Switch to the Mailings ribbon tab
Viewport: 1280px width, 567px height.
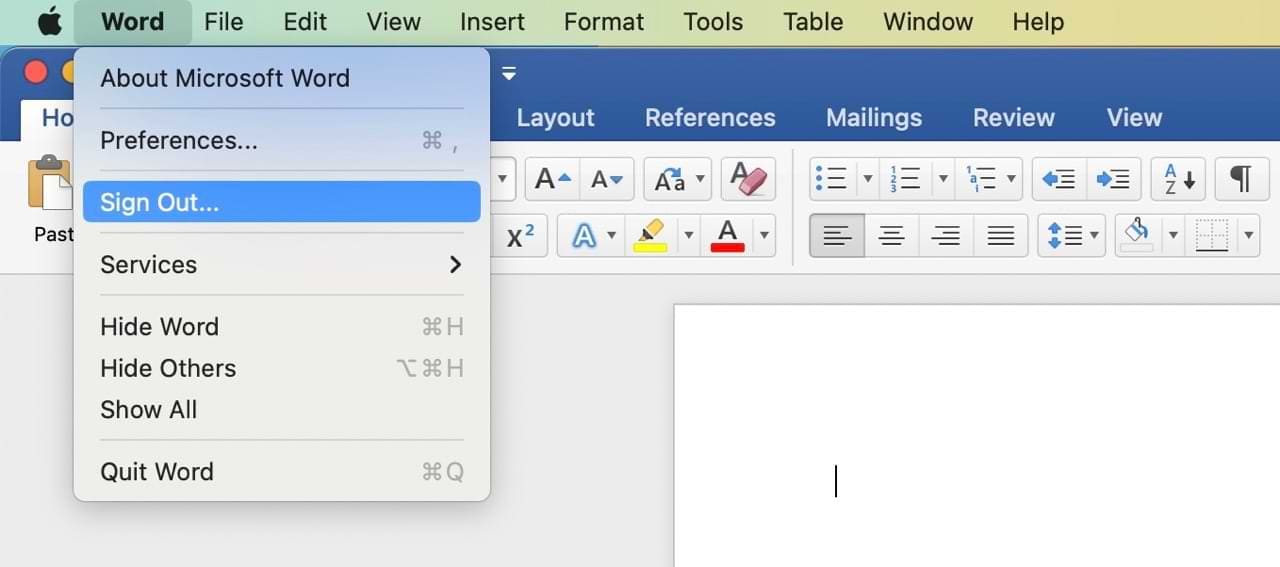(x=874, y=118)
